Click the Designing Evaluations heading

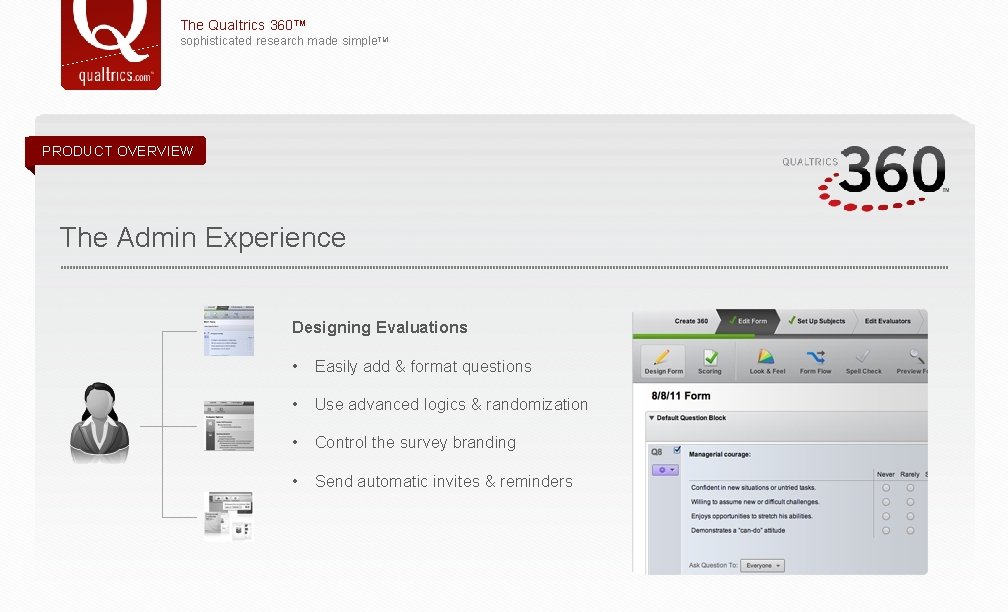[380, 328]
